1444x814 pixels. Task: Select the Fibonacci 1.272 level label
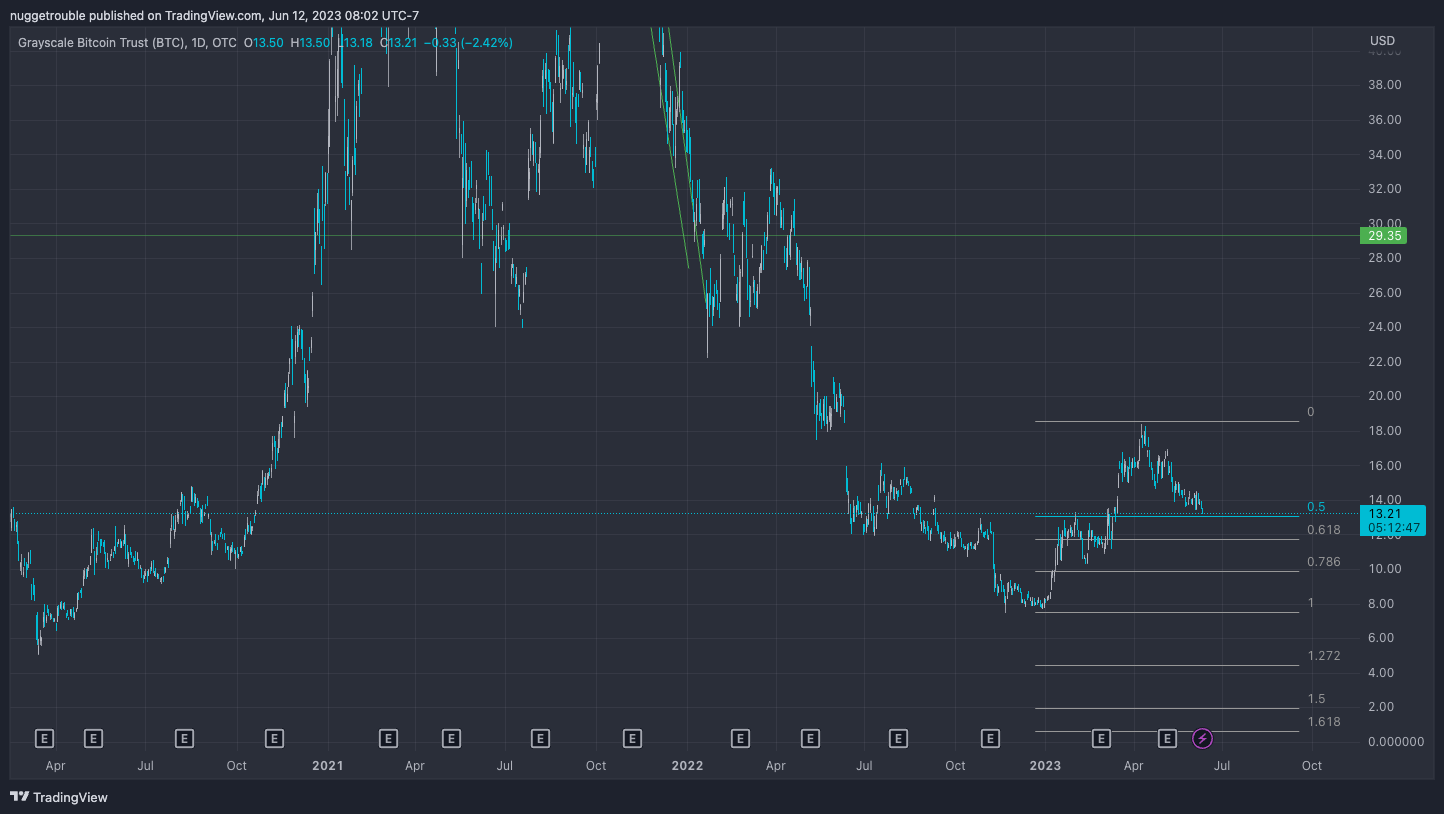click(1324, 656)
